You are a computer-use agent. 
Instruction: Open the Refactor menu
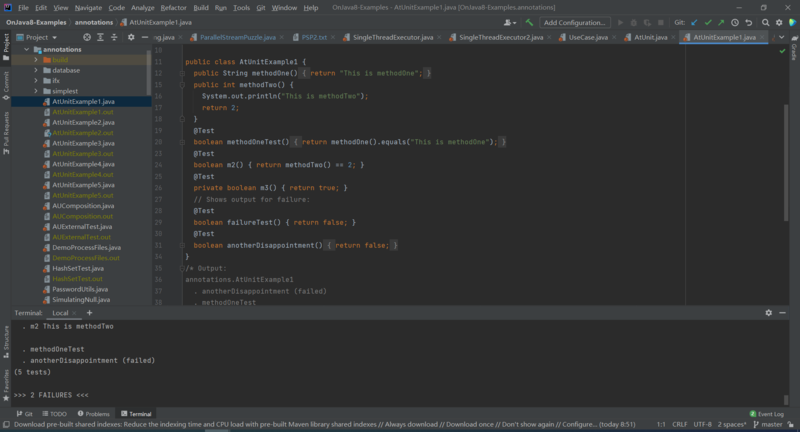pyautogui.click(x=173, y=8)
